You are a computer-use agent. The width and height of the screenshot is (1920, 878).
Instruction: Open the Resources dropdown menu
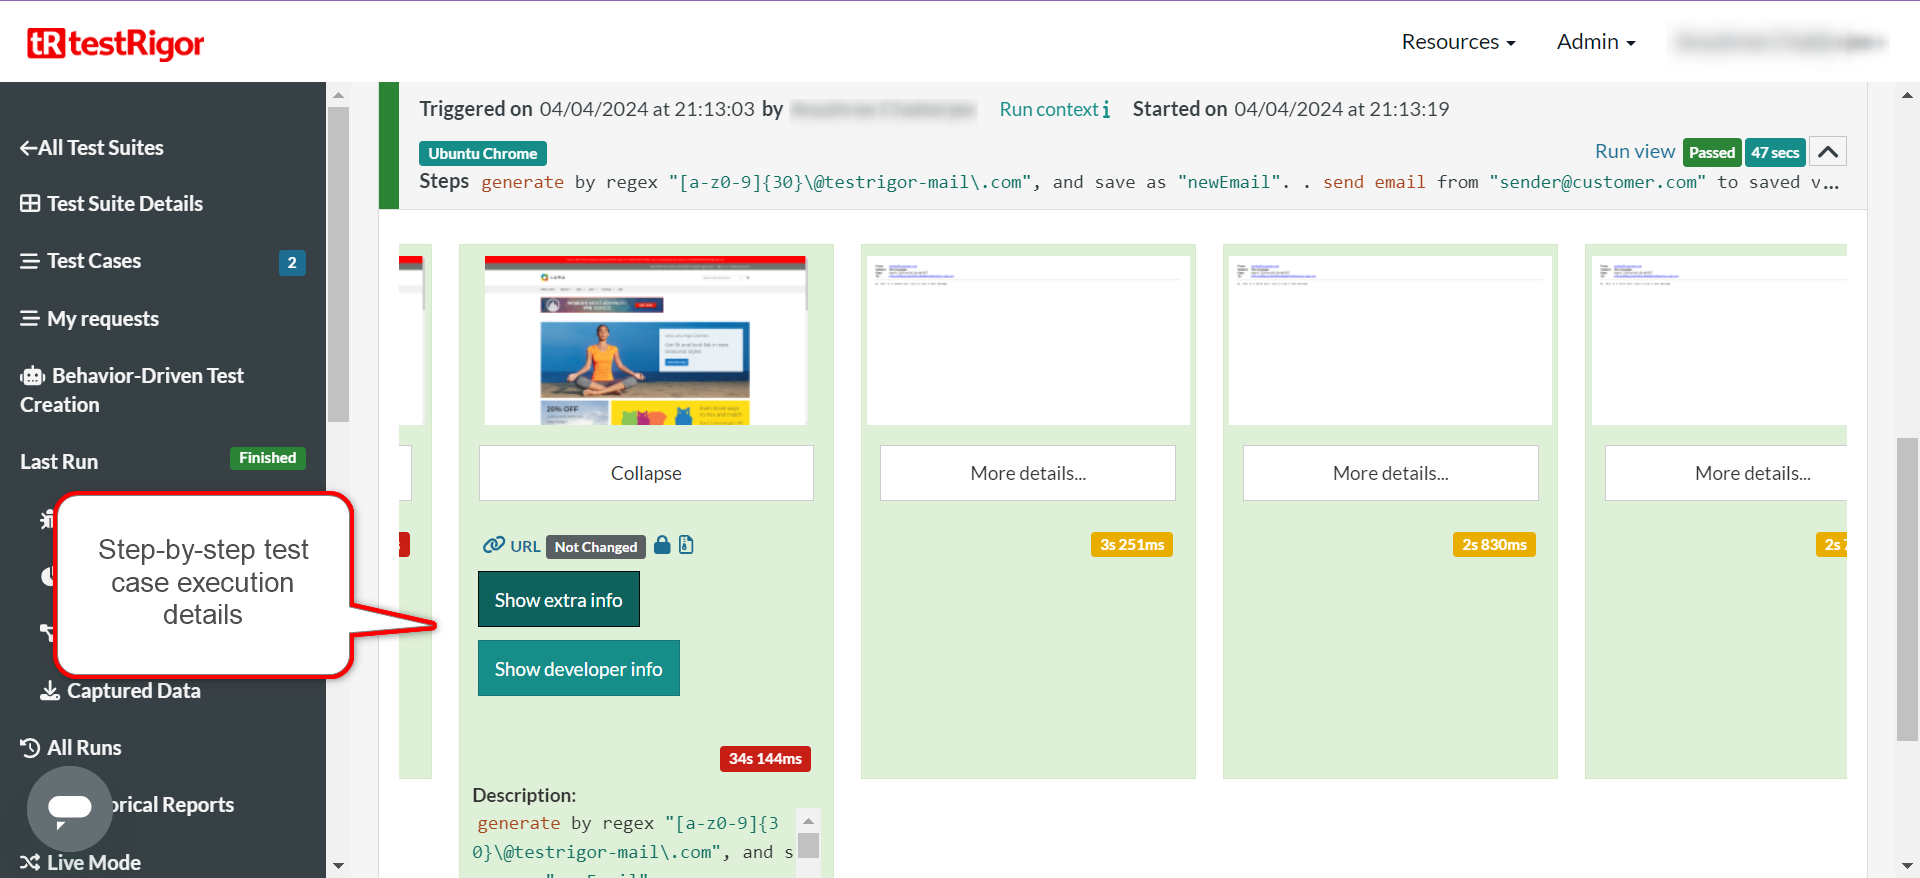(1457, 42)
